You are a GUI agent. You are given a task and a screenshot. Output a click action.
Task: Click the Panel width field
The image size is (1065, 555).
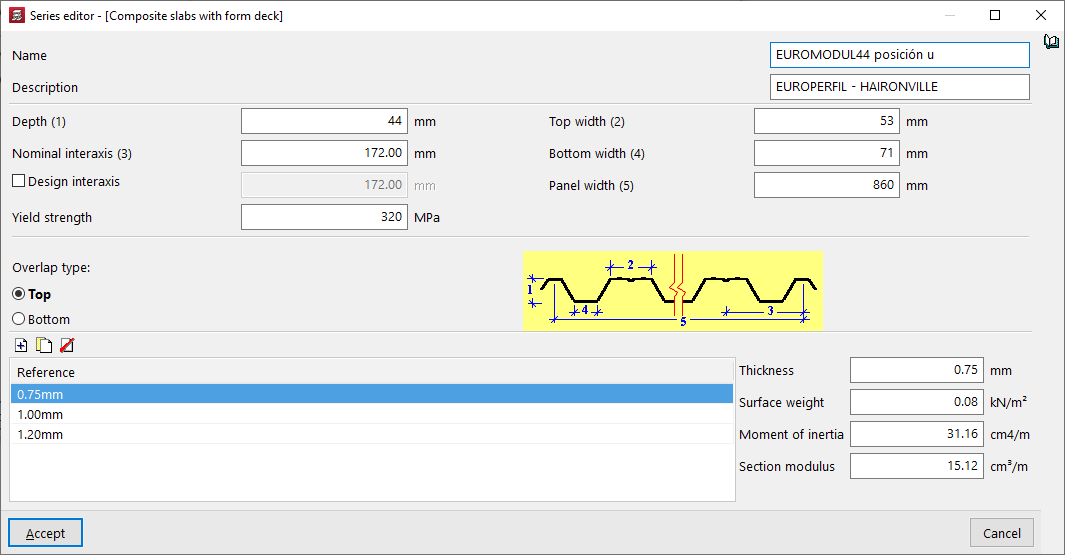pyautogui.click(x=827, y=185)
